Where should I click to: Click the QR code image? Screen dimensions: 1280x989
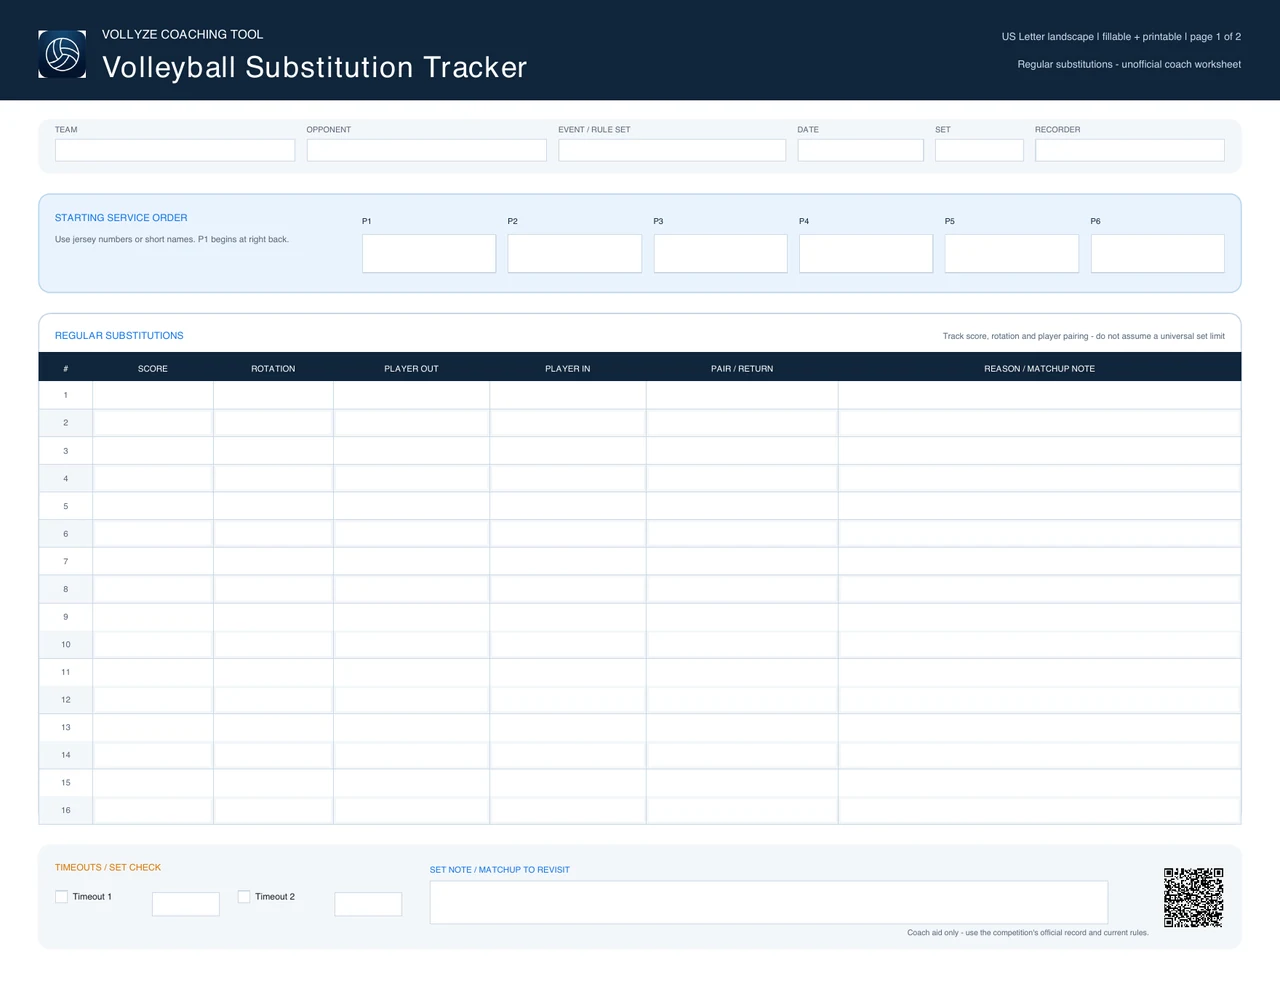pos(1193,897)
